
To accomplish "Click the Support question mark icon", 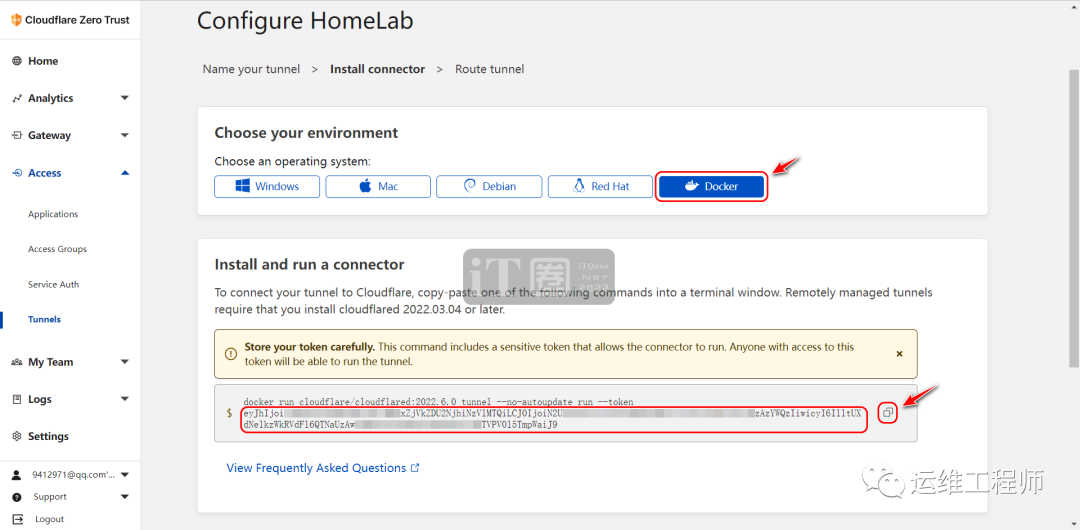I will click(x=17, y=497).
